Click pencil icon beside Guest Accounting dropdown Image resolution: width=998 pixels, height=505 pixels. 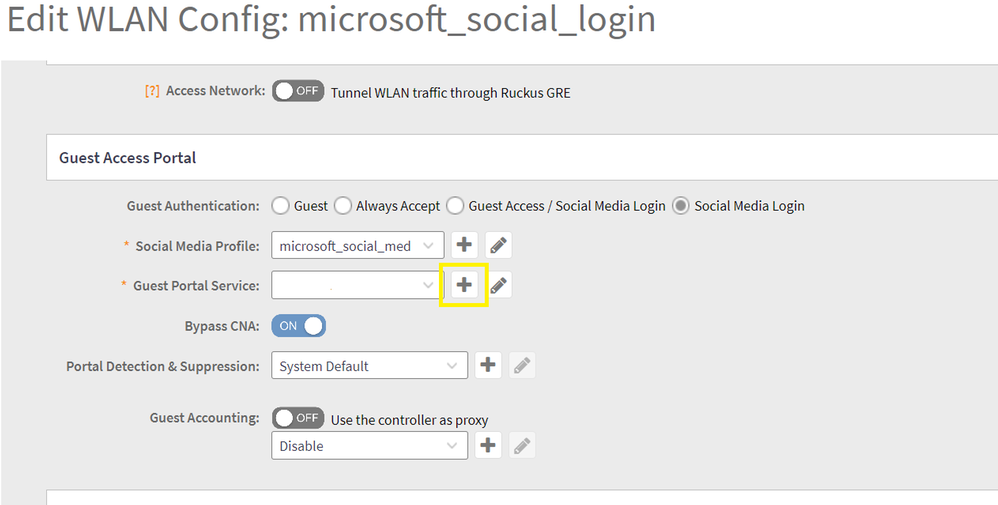[x=521, y=446]
